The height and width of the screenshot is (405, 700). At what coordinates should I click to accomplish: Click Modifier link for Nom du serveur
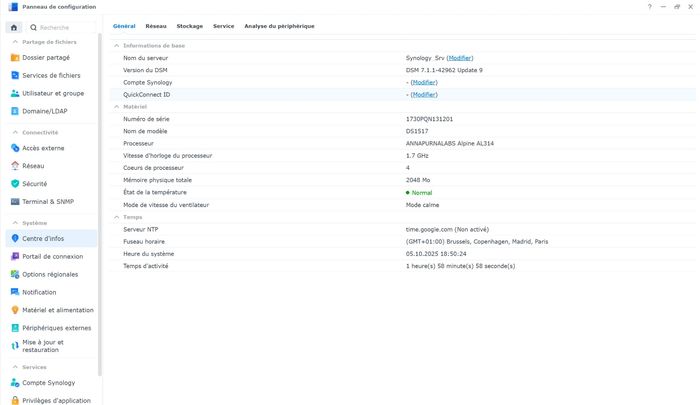coord(460,58)
